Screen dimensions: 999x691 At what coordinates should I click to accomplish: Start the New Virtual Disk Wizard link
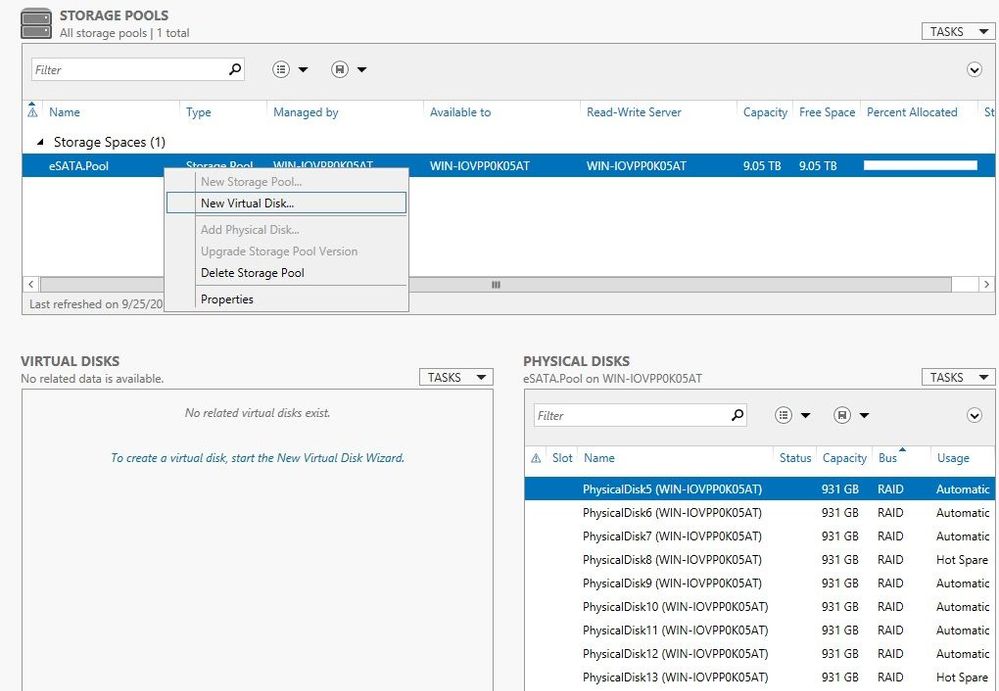pos(257,457)
